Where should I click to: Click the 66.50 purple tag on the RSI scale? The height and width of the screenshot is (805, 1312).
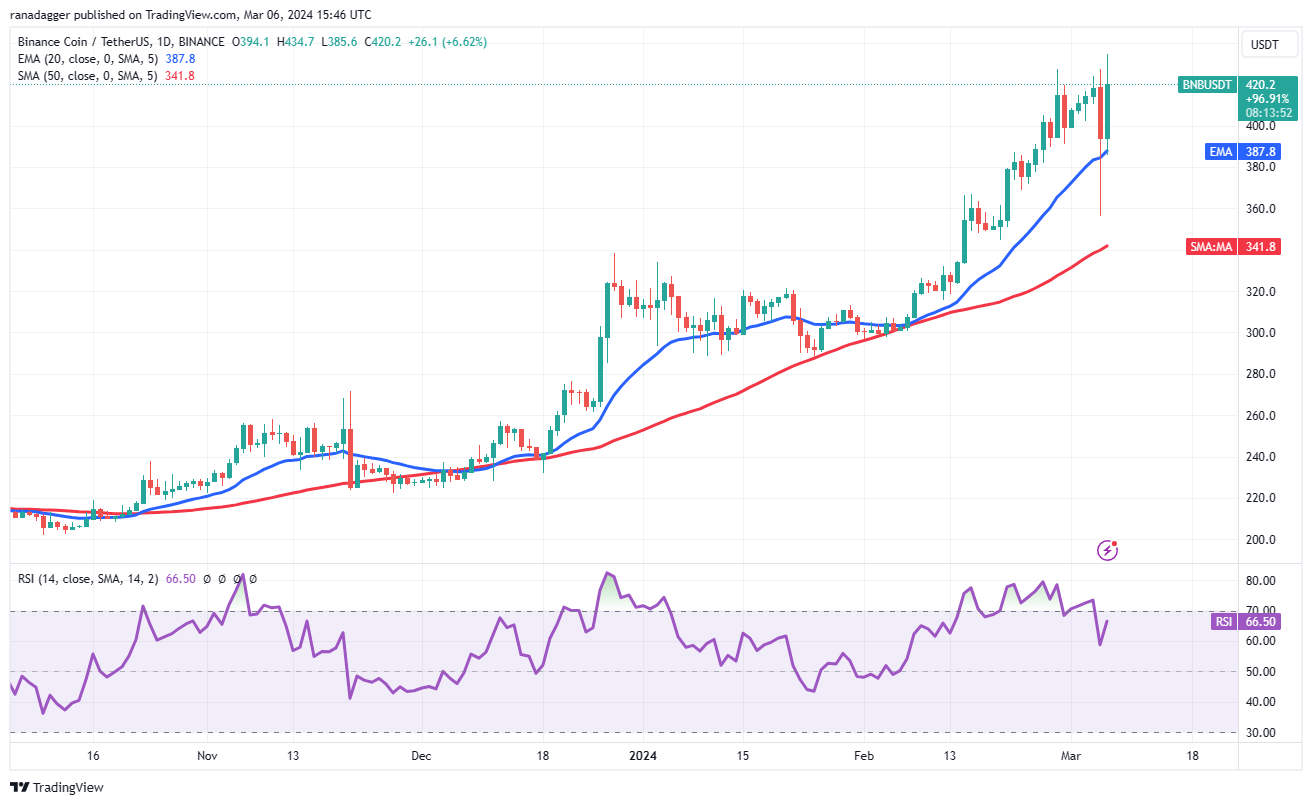point(1261,622)
